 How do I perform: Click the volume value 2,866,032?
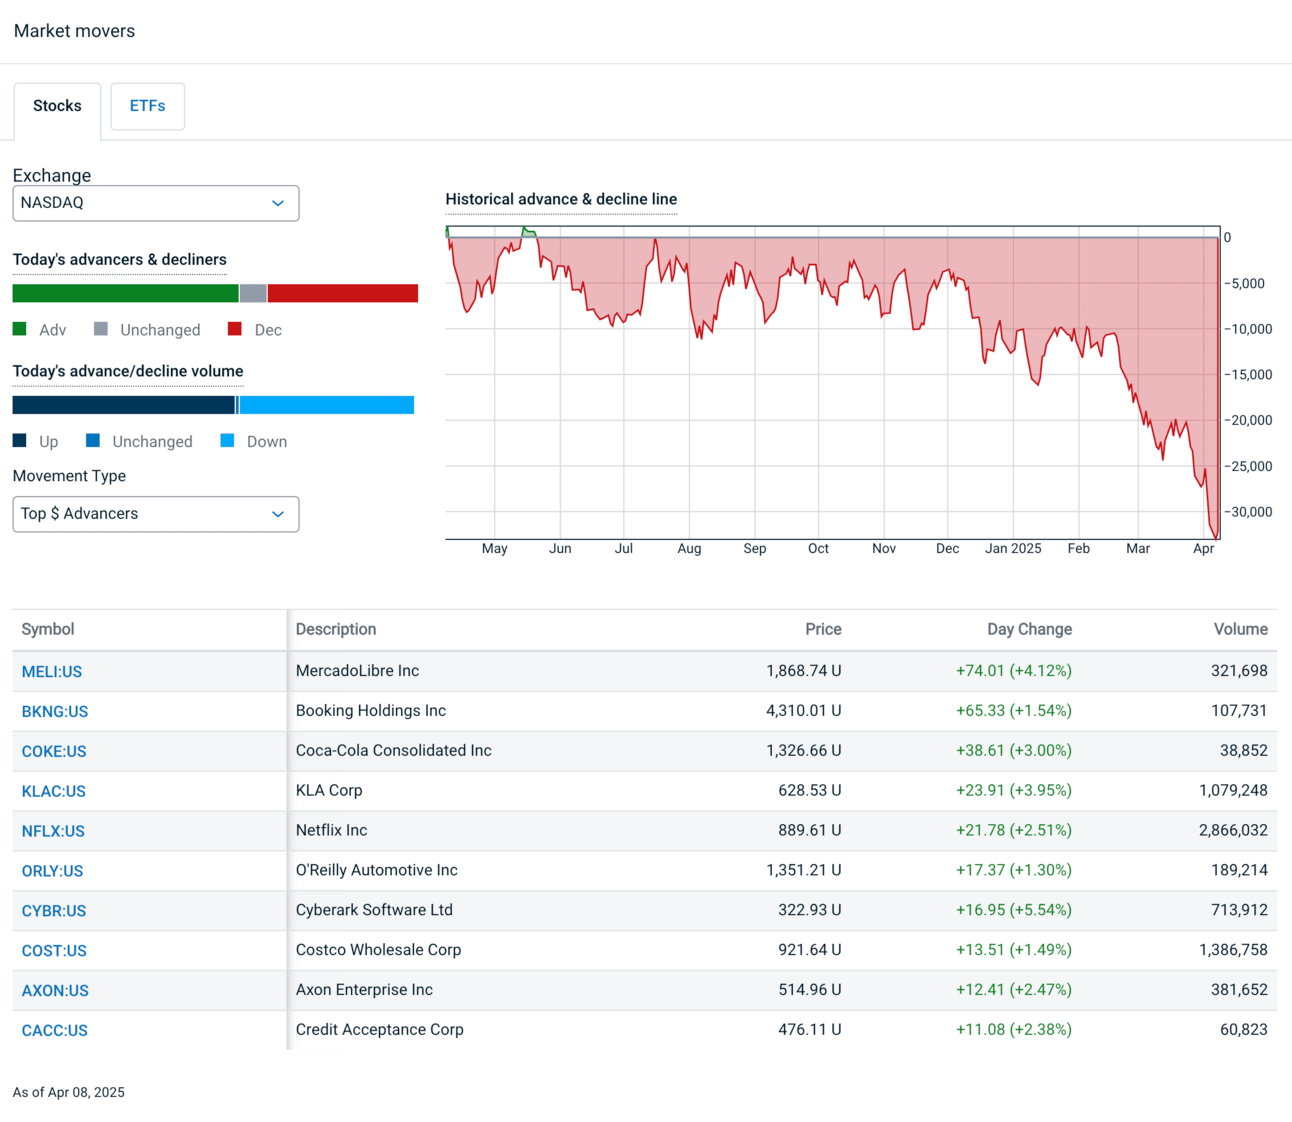[x=1233, y=831]
